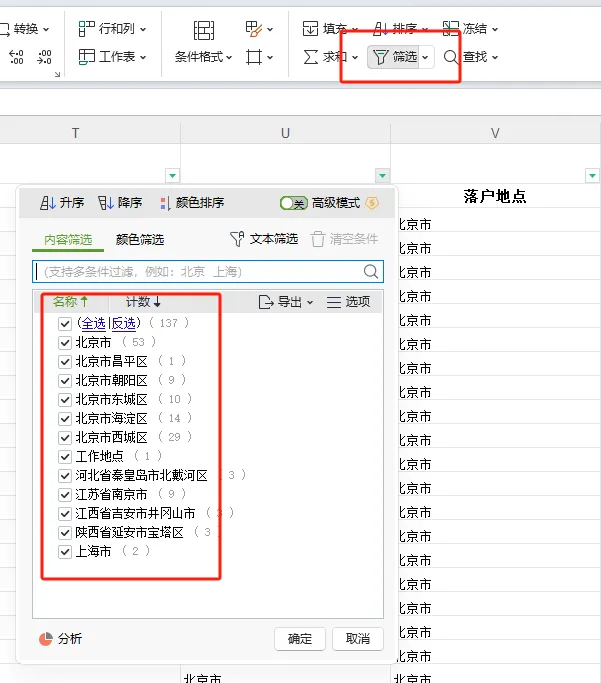Click the Conditional Formatting icon
Screen dimensions: 601x683
click(x=203, y=30)
